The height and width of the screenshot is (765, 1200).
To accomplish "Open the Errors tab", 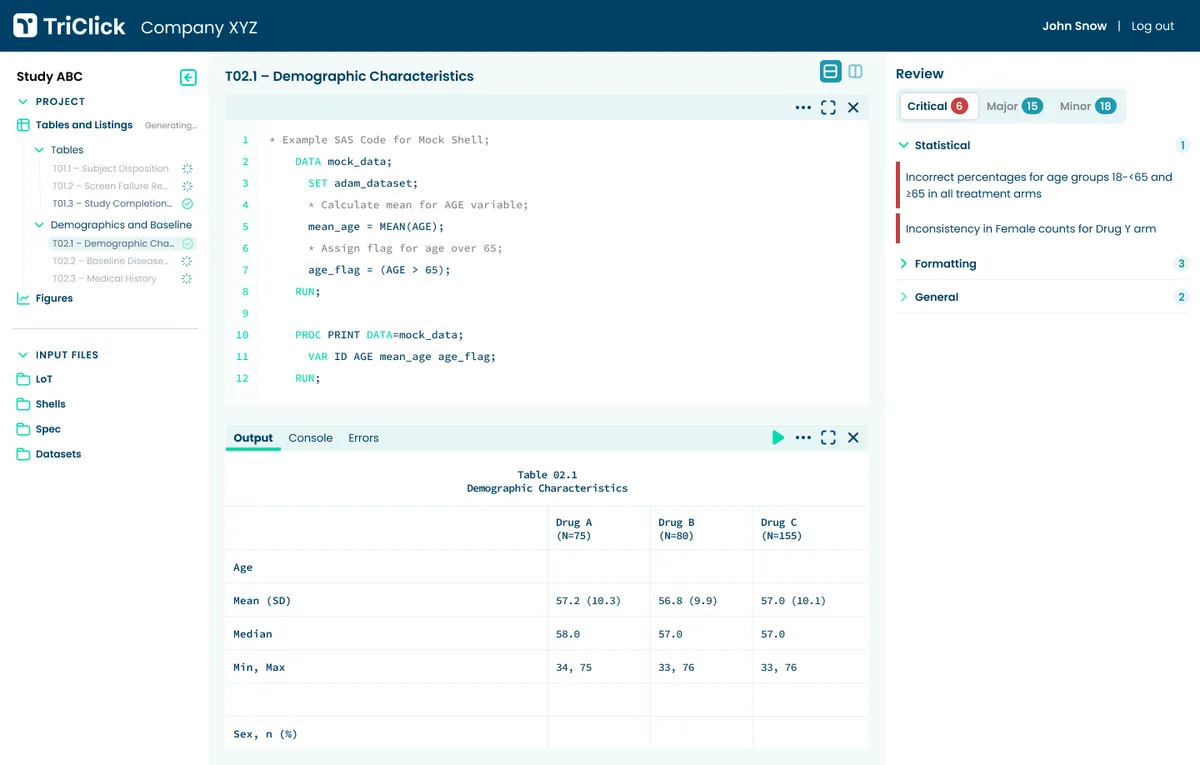I will tap(363, 438).
